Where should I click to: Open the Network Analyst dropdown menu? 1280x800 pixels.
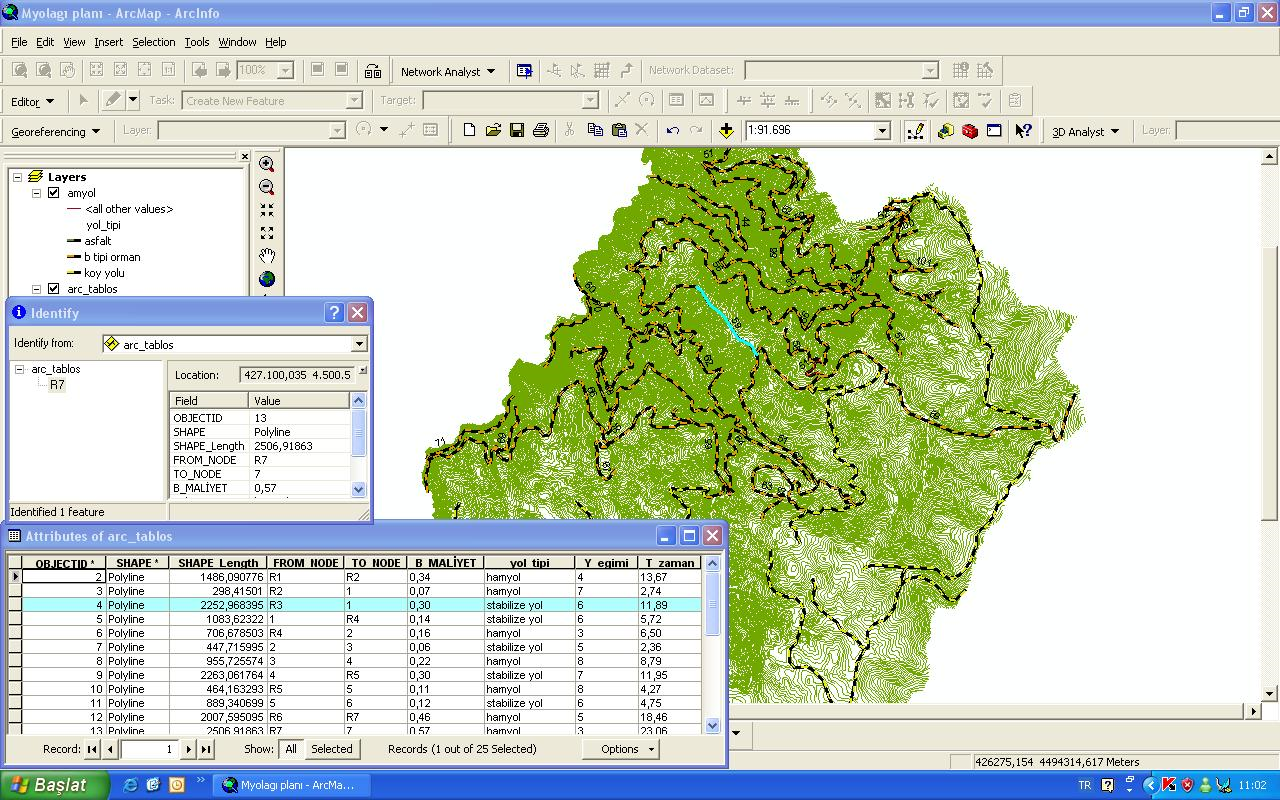coord(448,71)
